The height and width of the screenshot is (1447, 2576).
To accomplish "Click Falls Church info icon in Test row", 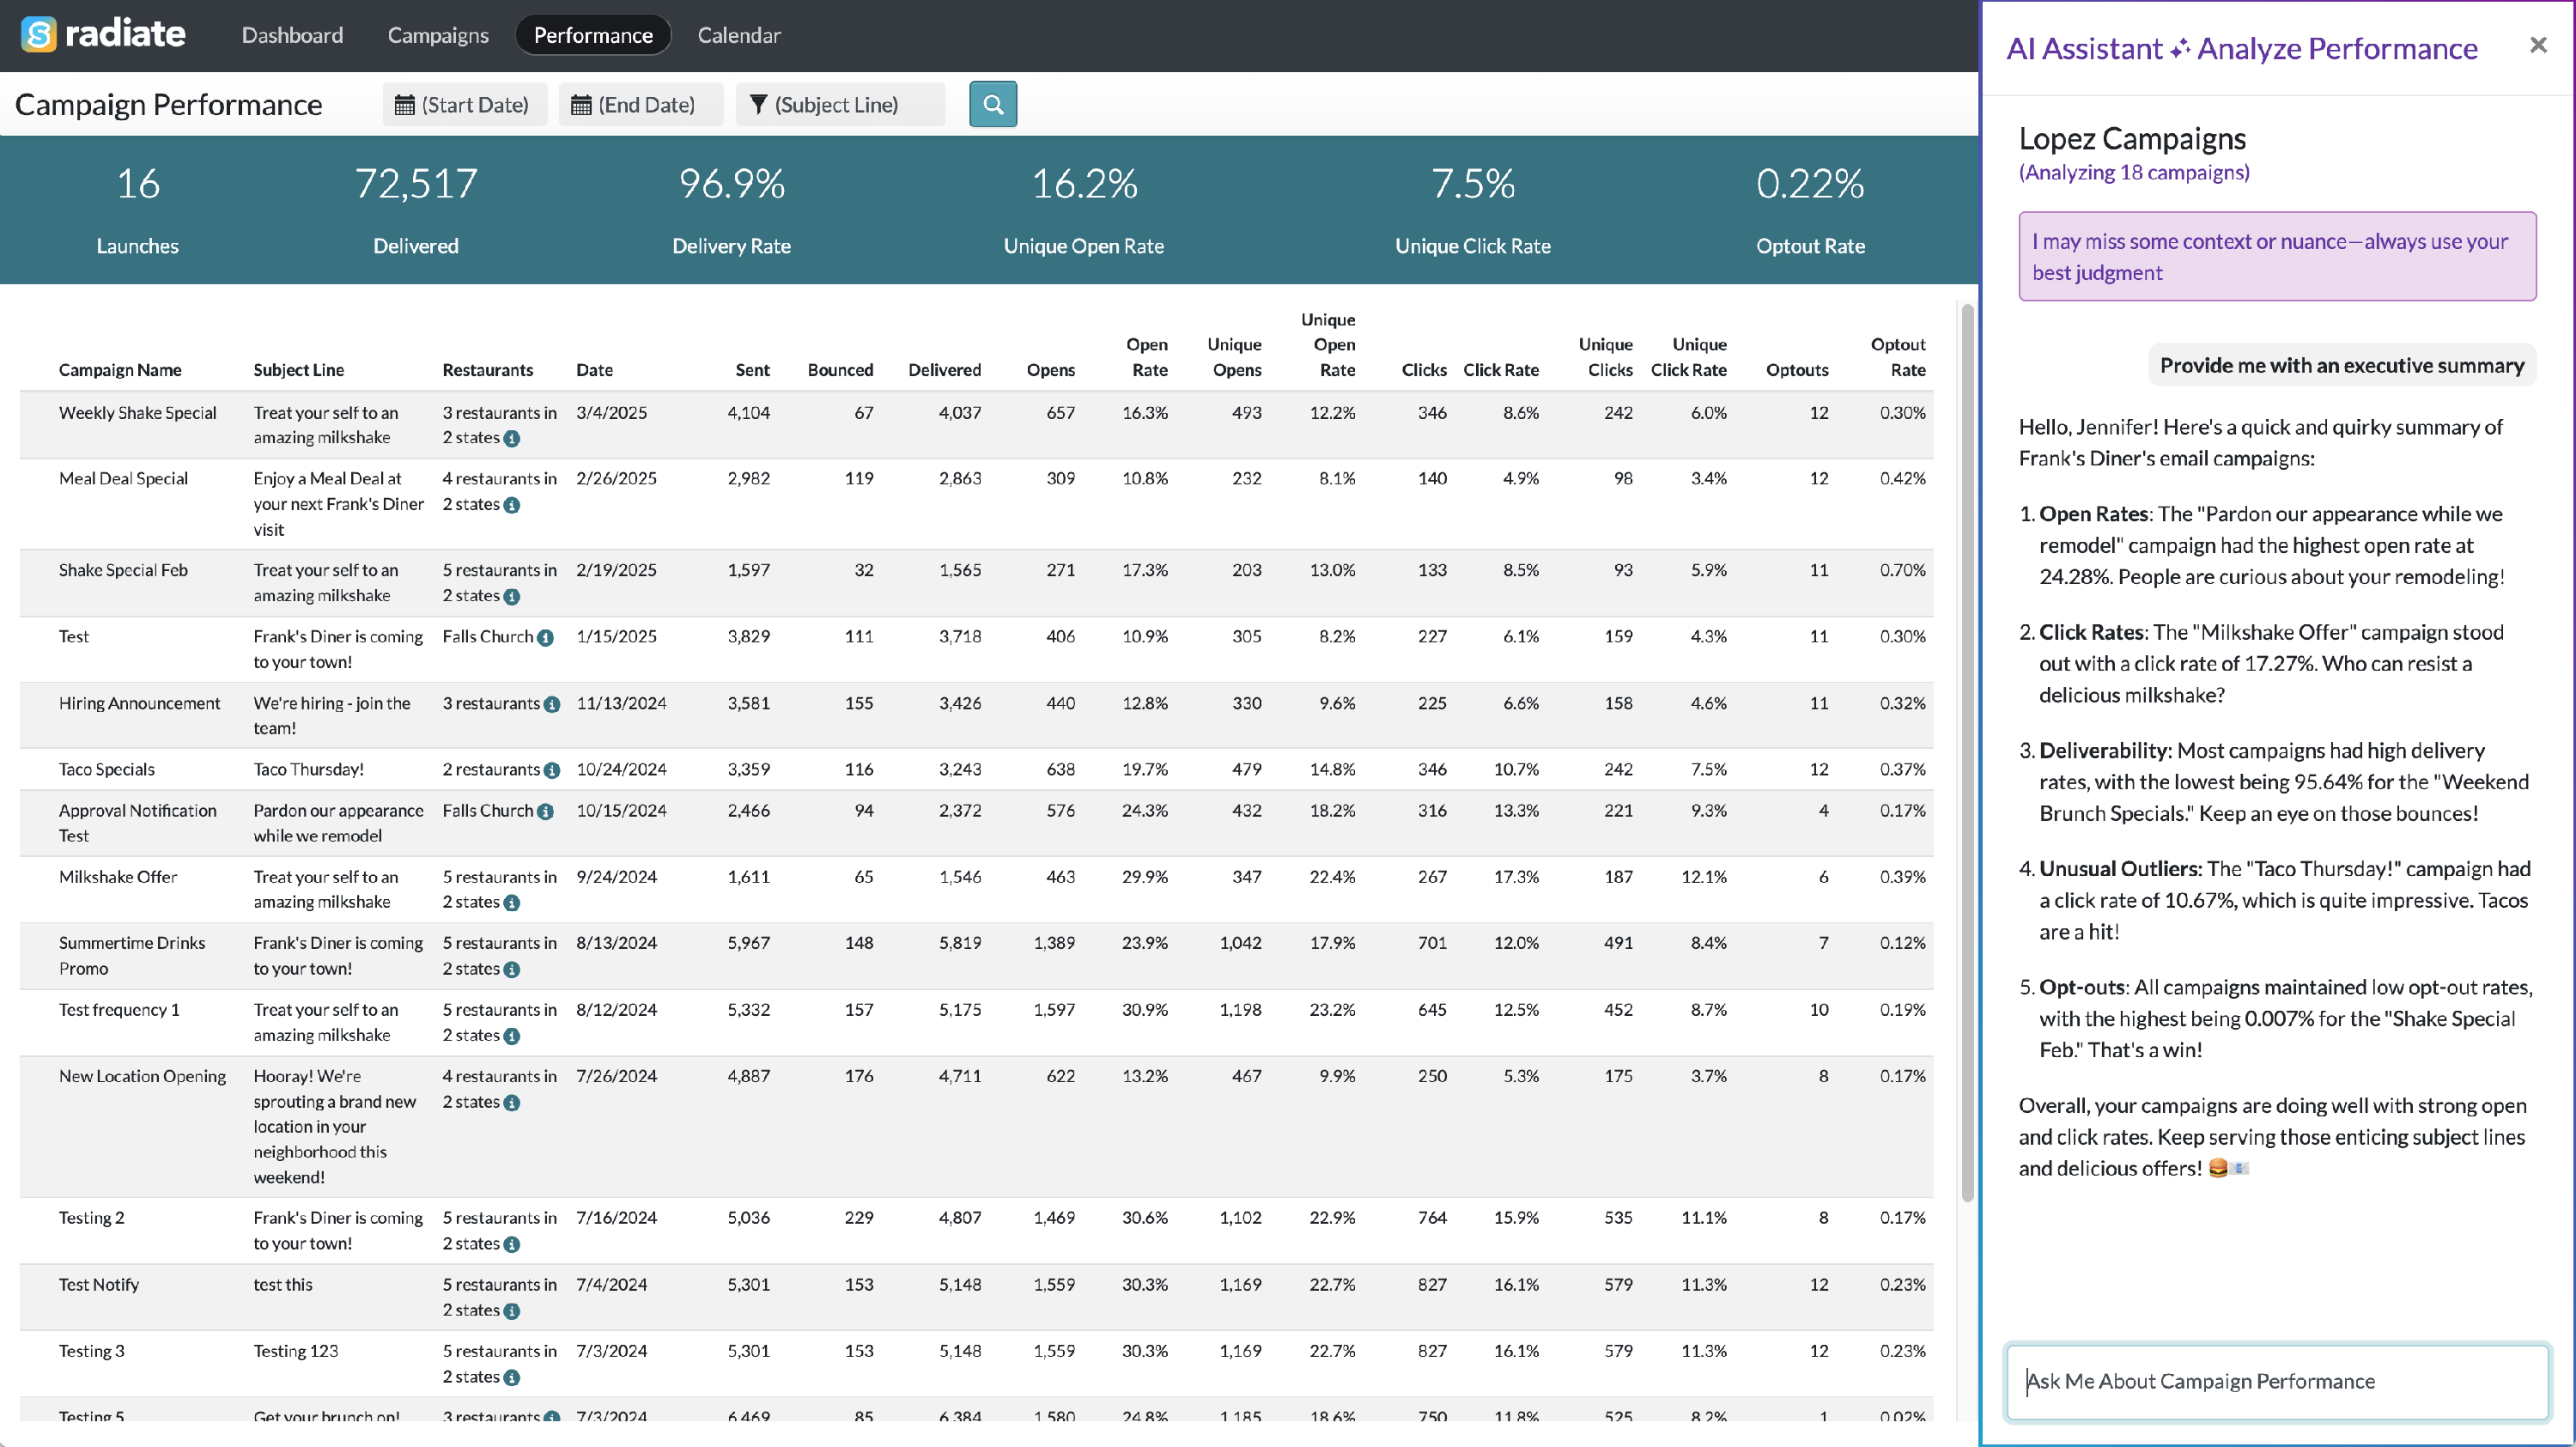I will [545, 638].
